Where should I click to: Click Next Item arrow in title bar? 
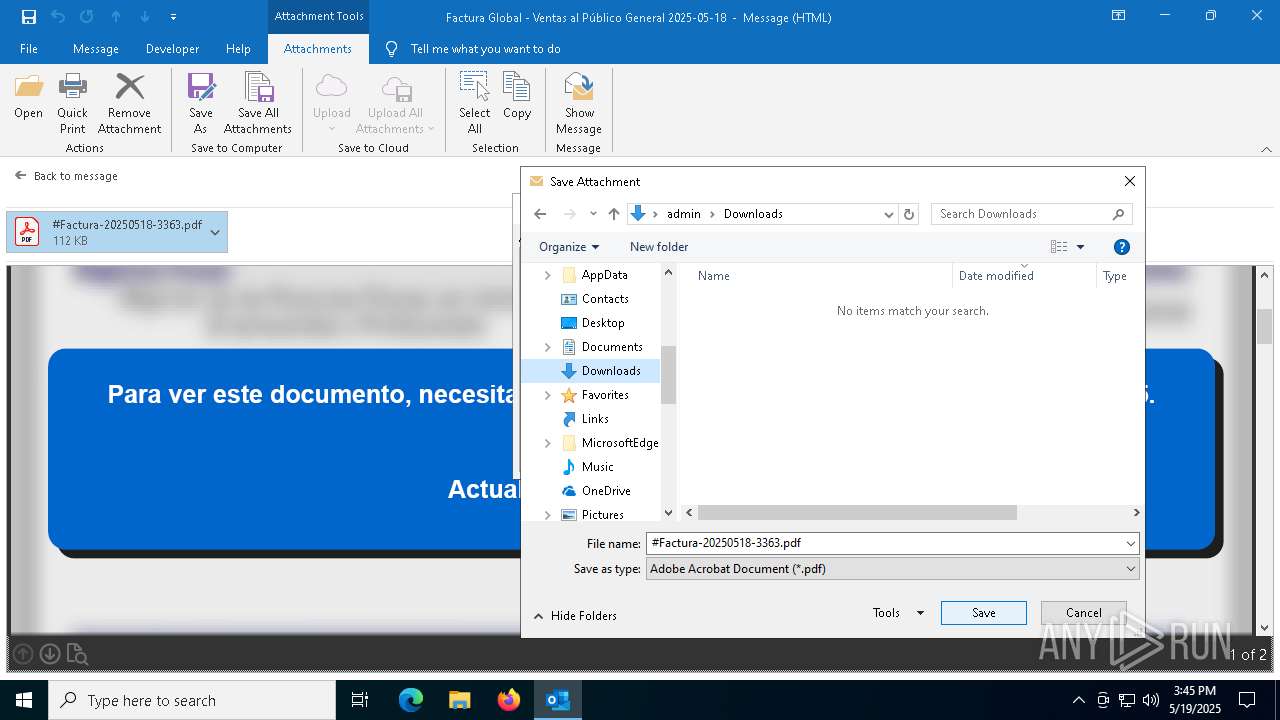[x=145, y=16]
